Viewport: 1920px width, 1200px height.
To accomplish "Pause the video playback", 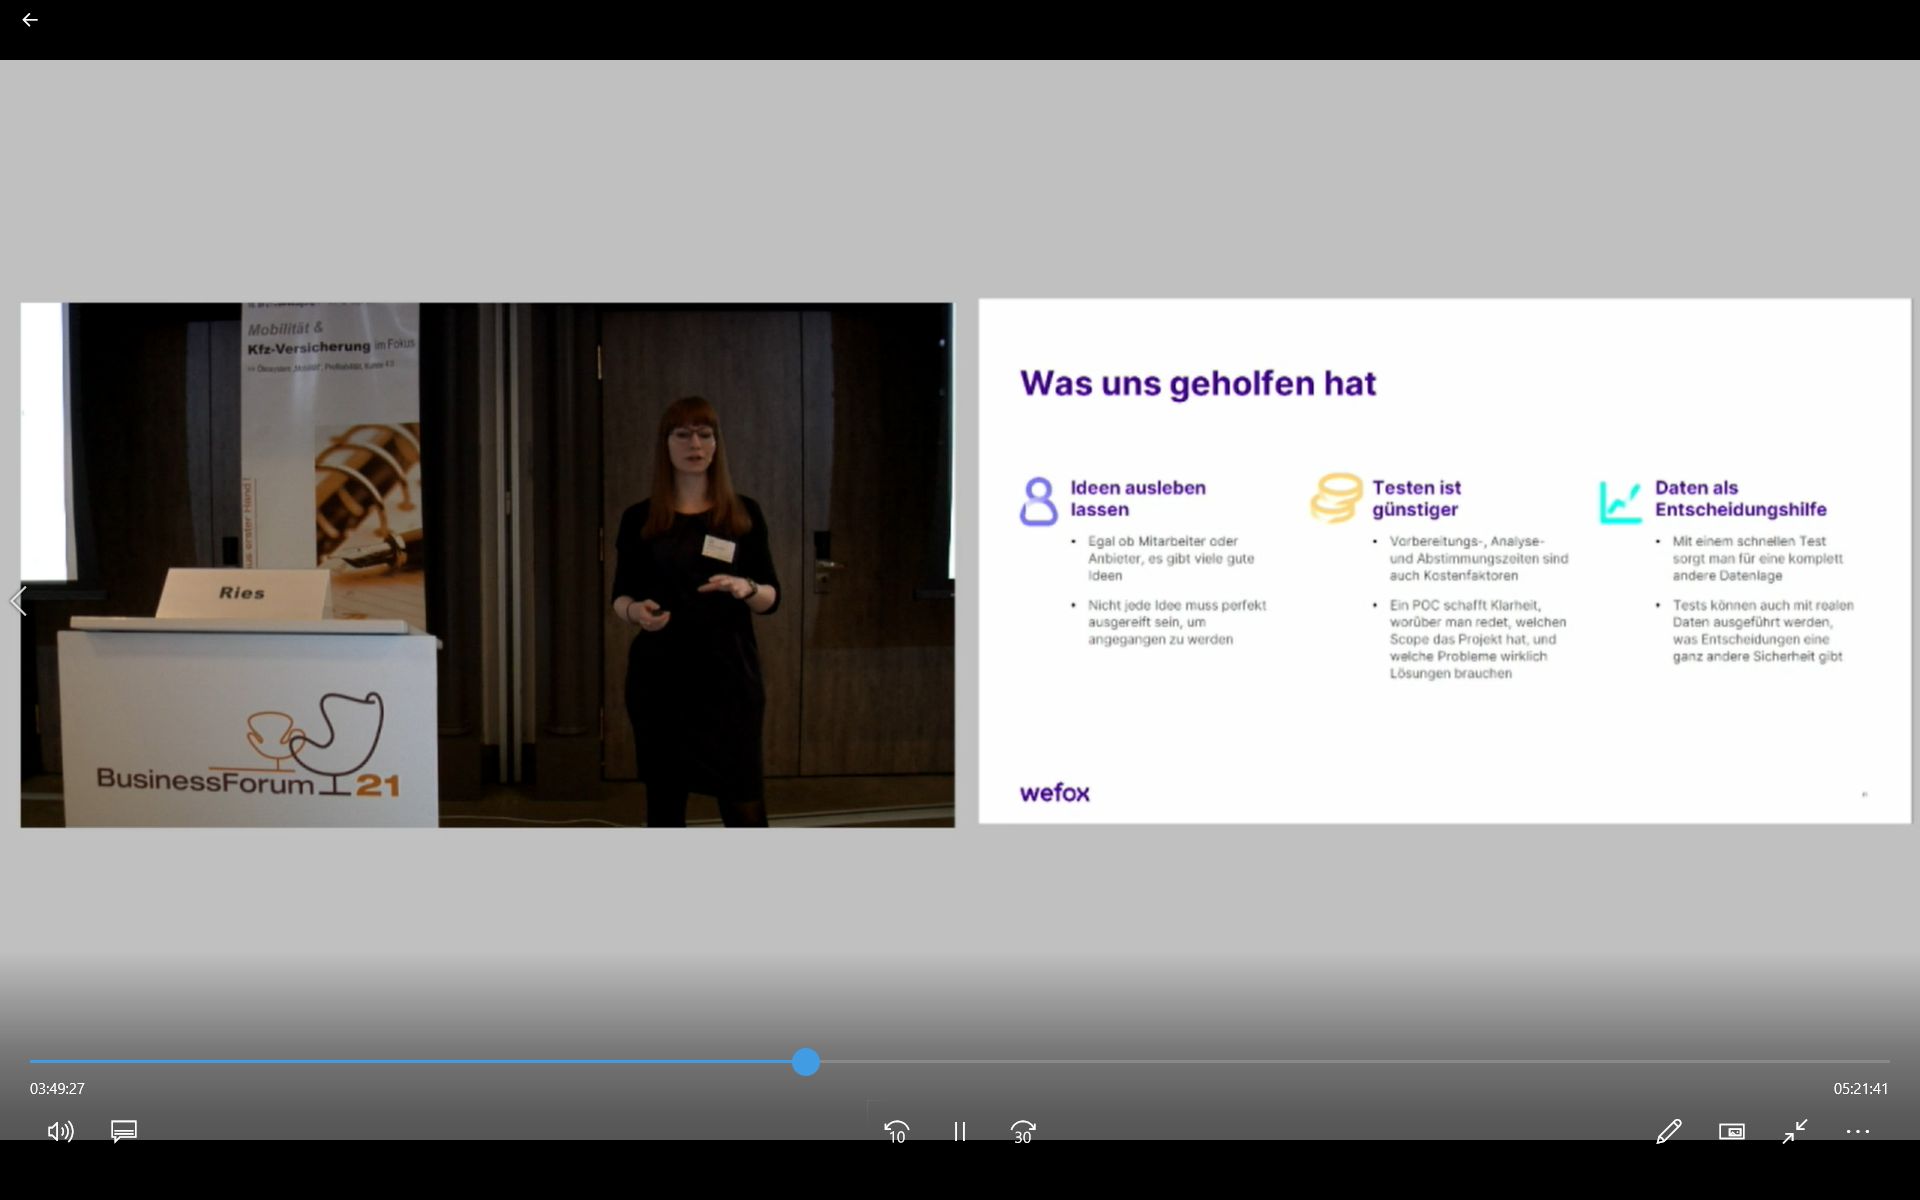I will coord(959,1131).
